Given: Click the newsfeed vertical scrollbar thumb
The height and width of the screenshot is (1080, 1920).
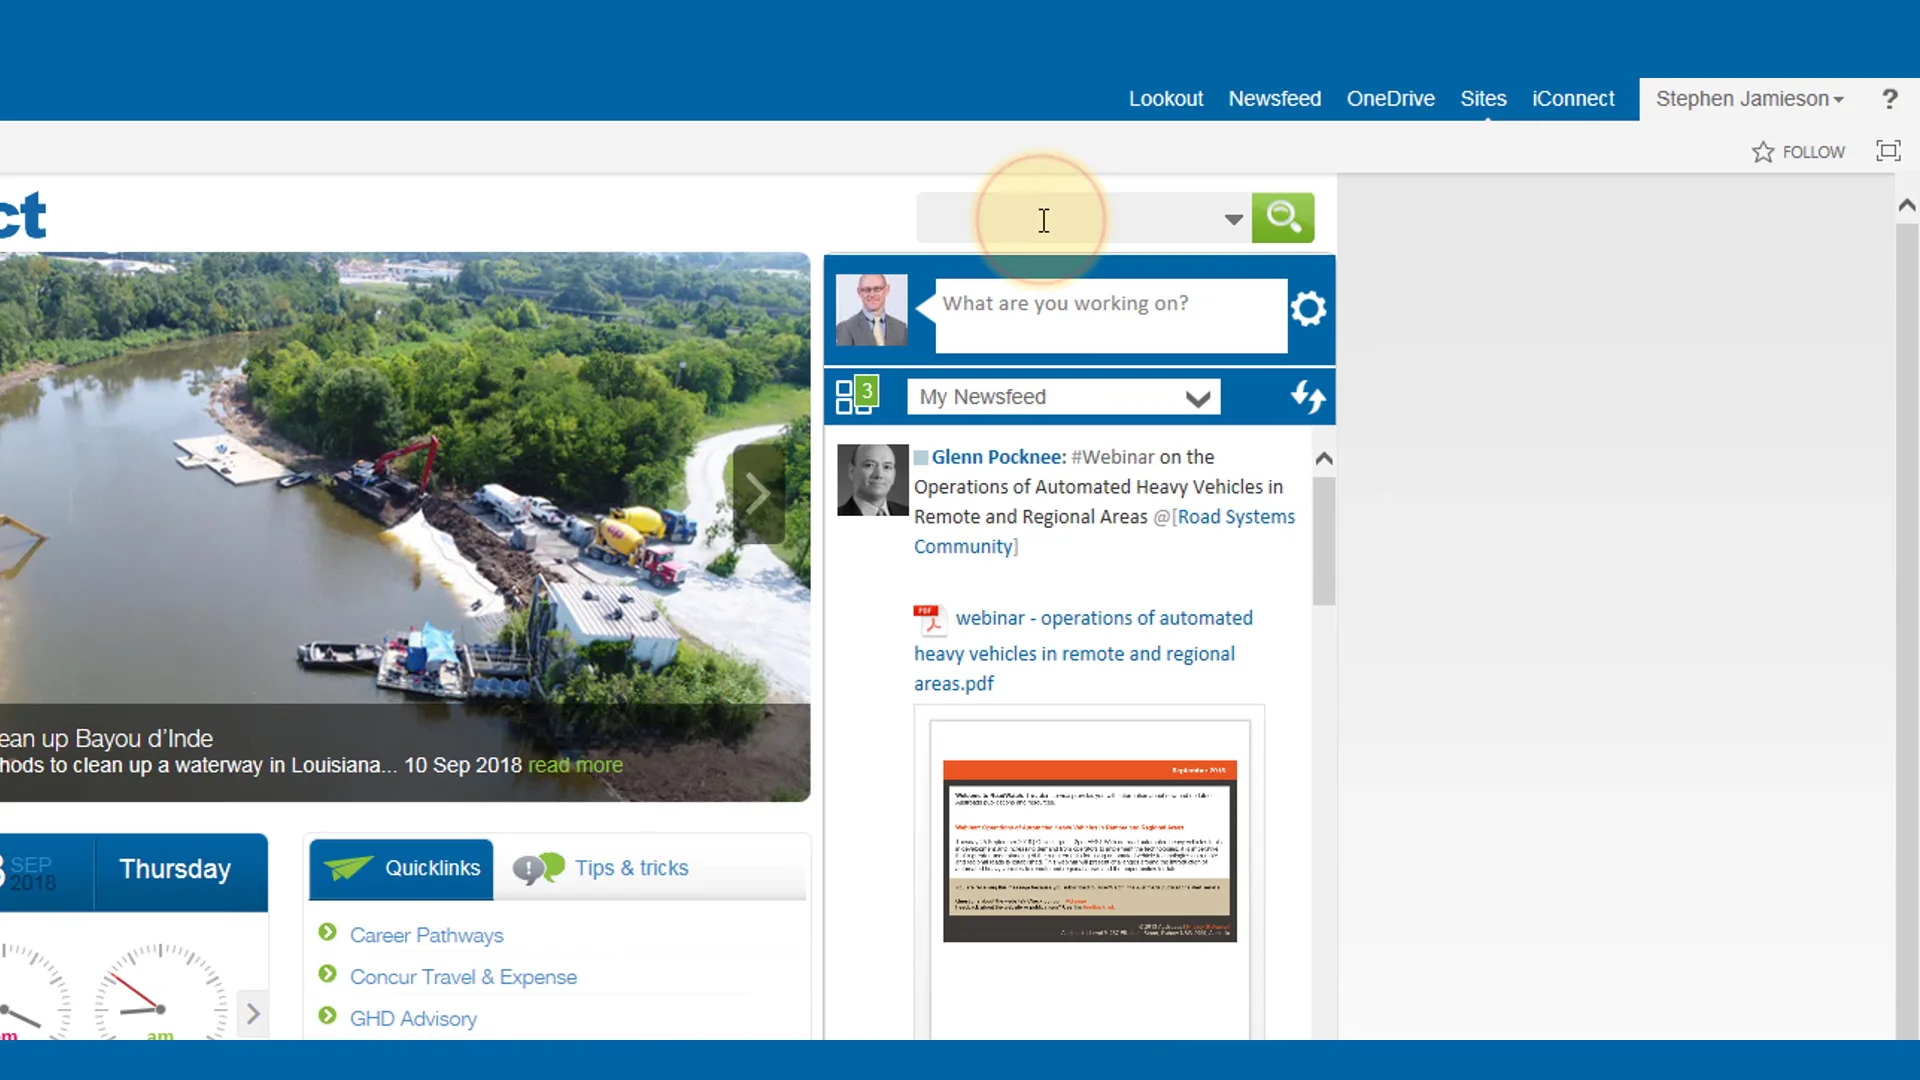Looking at the screenshot, I should pyautogui.click(x=1324, y=540).
